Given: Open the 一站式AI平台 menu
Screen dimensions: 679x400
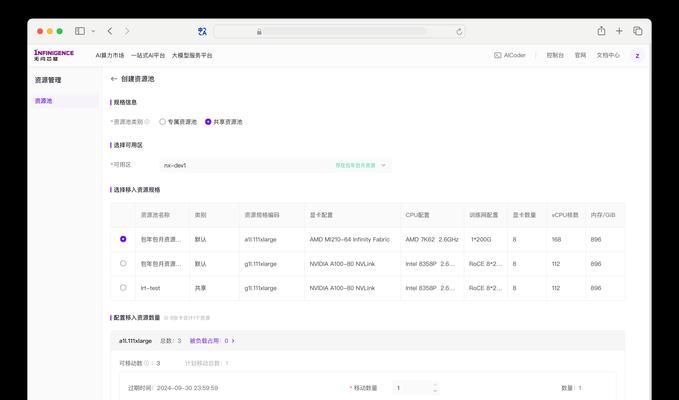Looking at the screenshot, I should (148, 55).
